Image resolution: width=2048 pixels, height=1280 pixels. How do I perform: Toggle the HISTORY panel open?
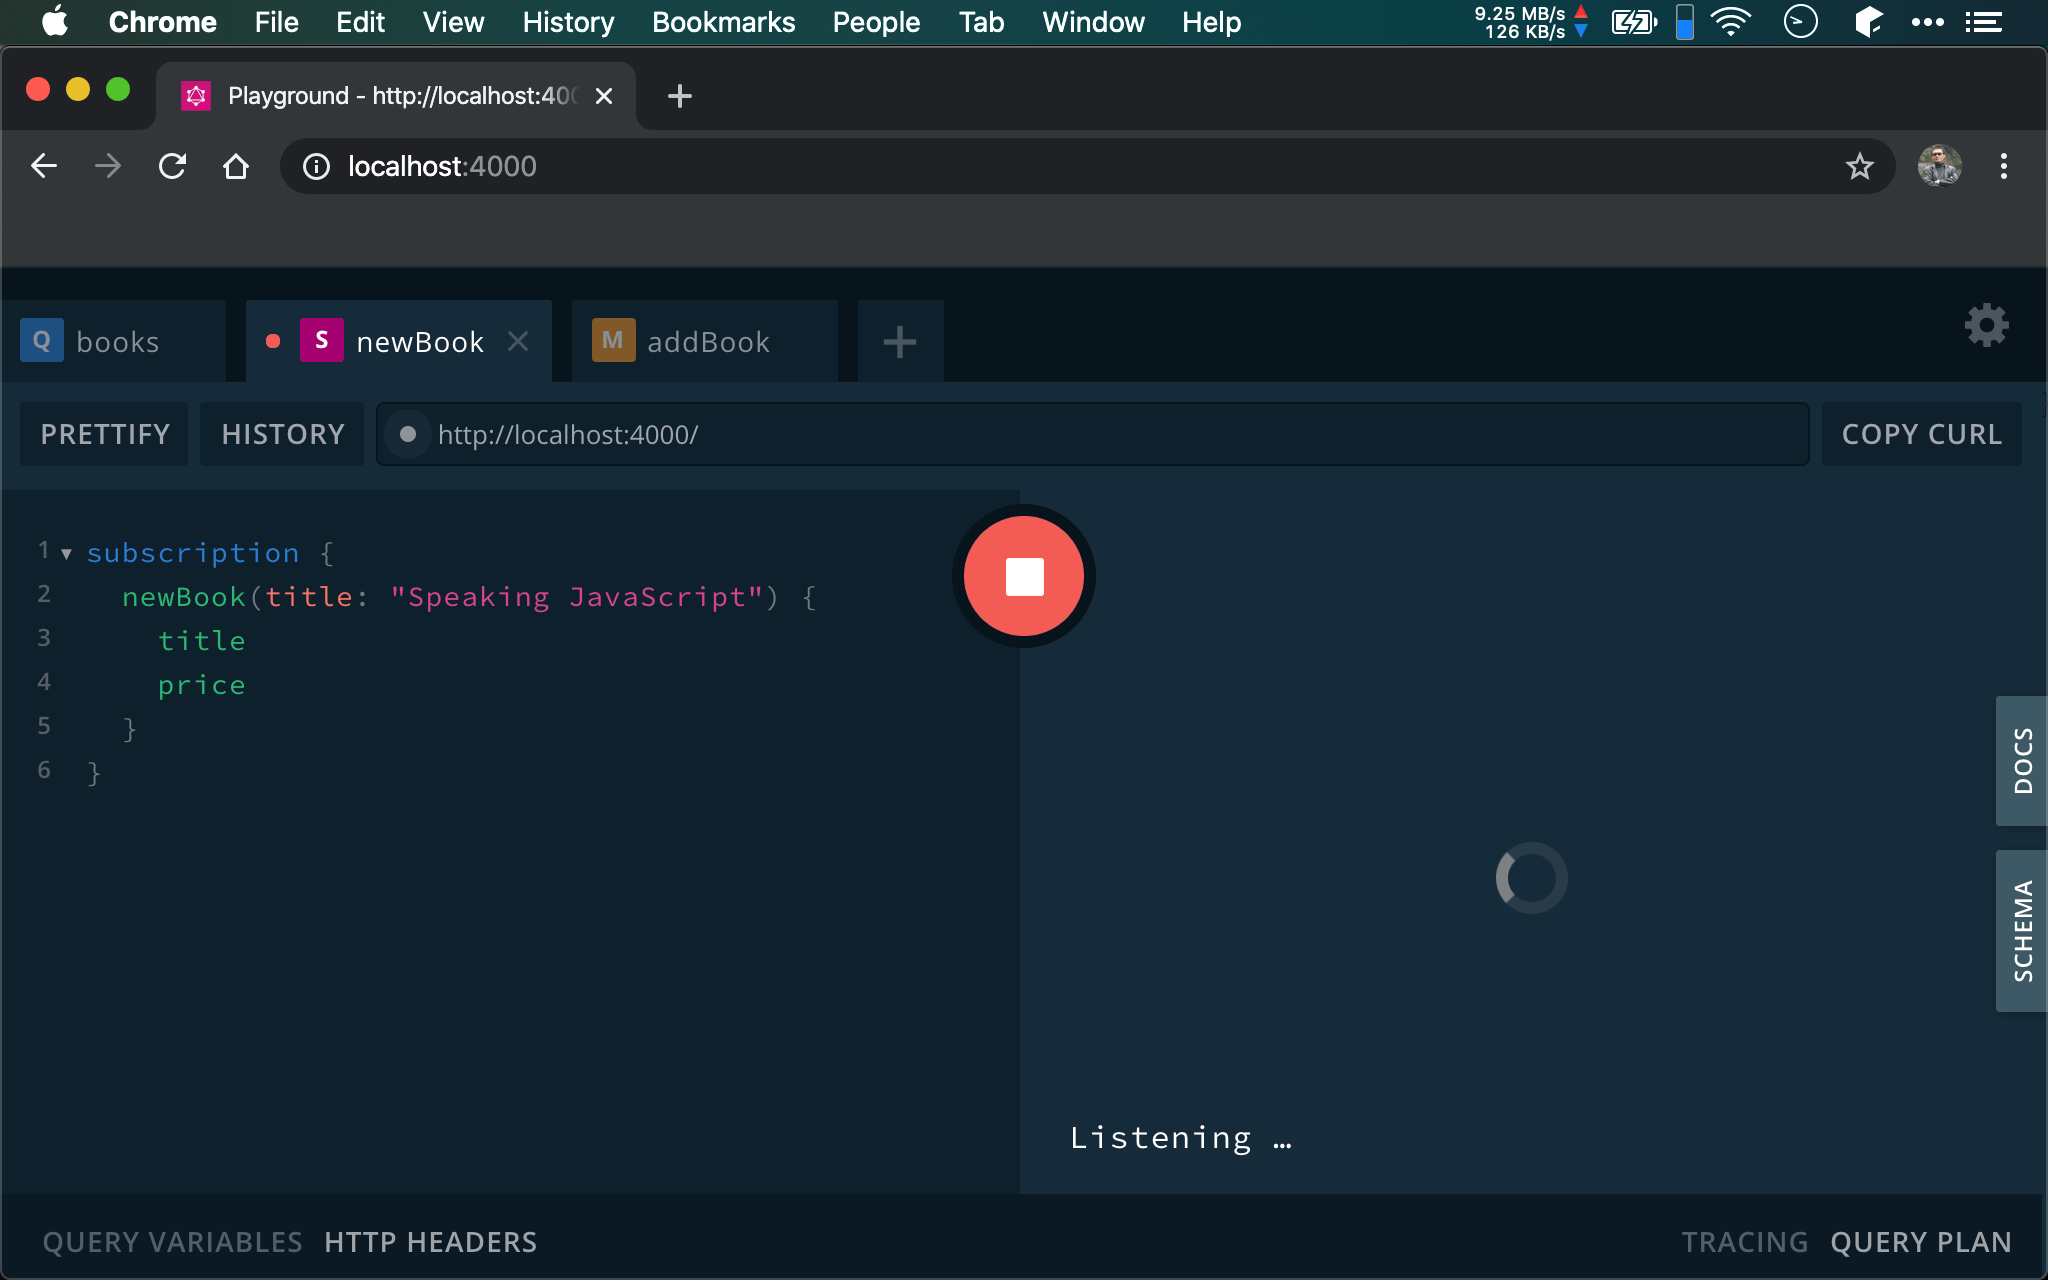click(x=282, y=434)
